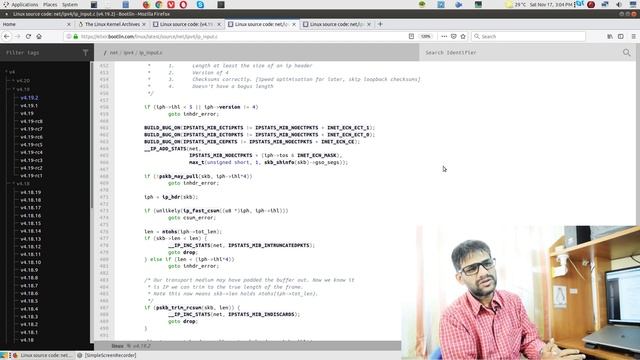Toggle reader view in the address bar
The width and height of the screenshot is (640, 360).
pyautogui.click(x=411, y=36)
